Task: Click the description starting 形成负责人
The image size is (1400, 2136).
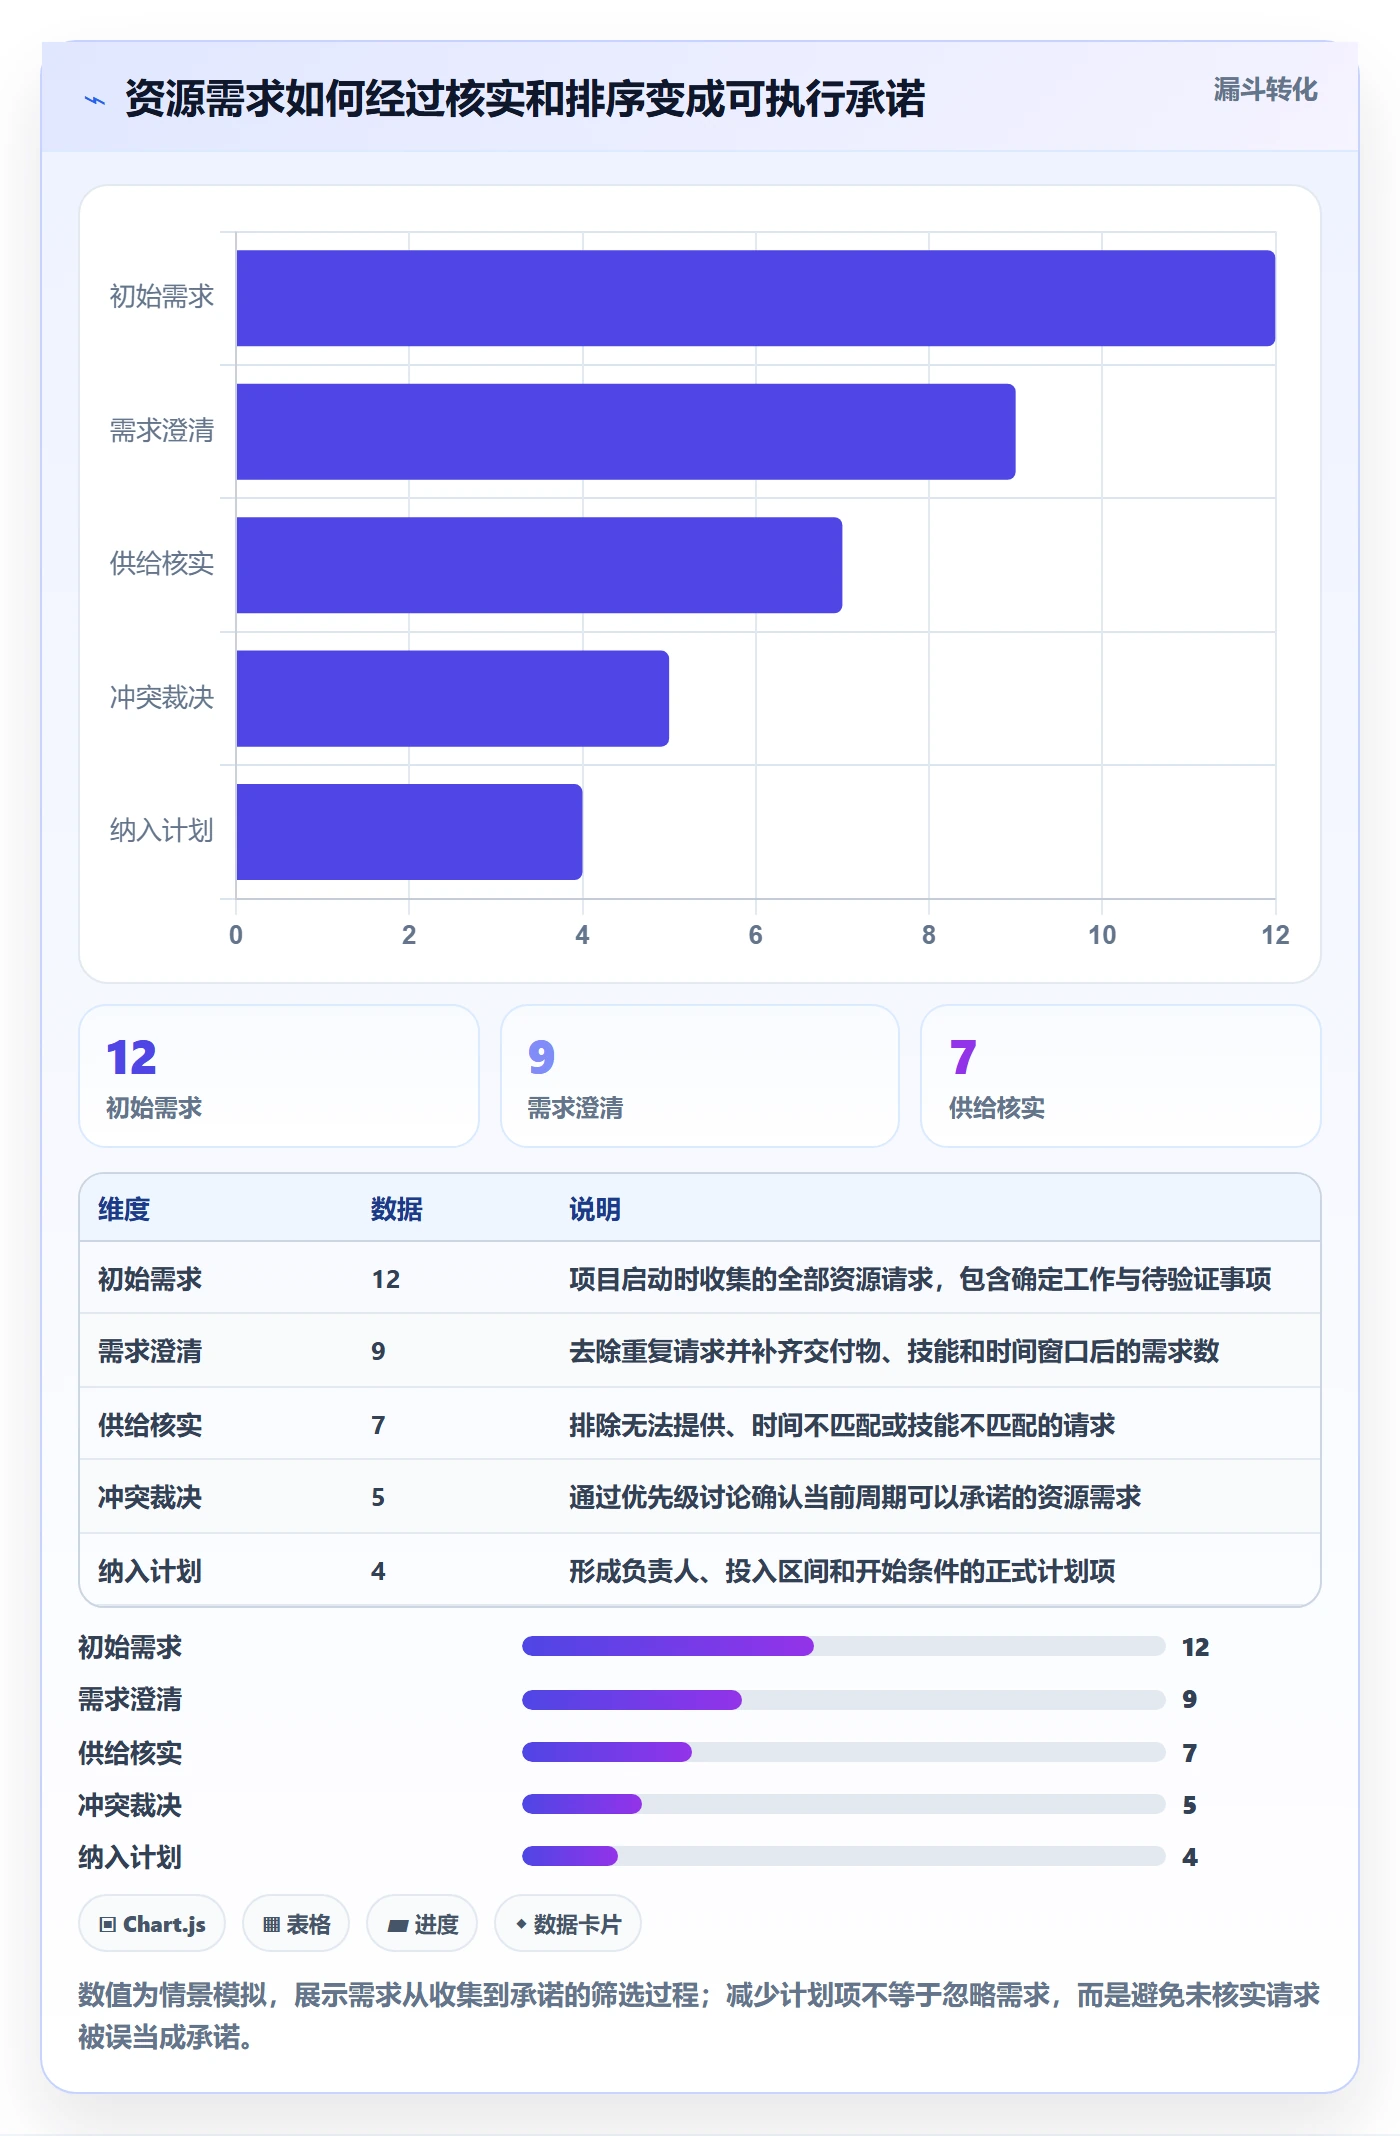Action: pos(842,1571)
